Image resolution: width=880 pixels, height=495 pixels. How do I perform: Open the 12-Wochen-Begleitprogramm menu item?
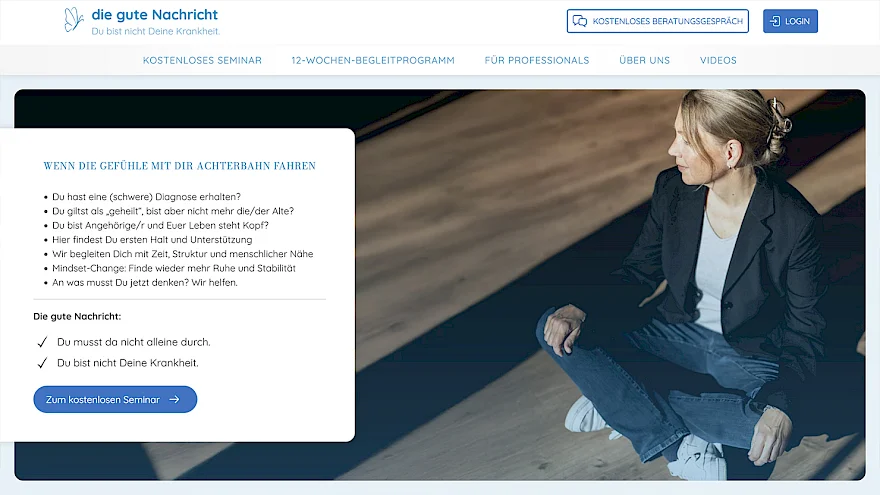coord(373,60)
